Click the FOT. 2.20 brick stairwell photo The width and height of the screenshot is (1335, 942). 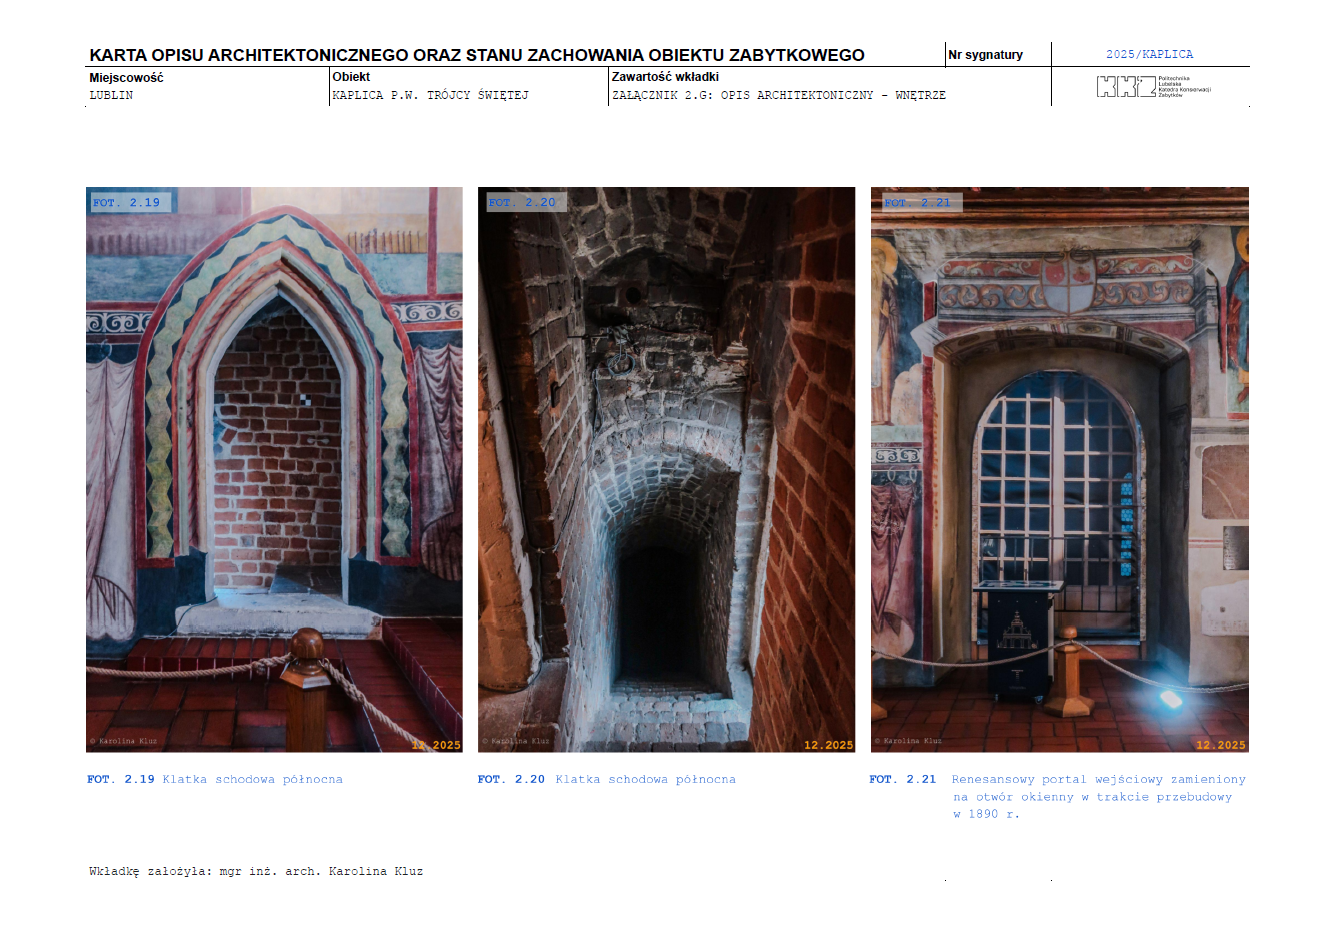point(666,469)
